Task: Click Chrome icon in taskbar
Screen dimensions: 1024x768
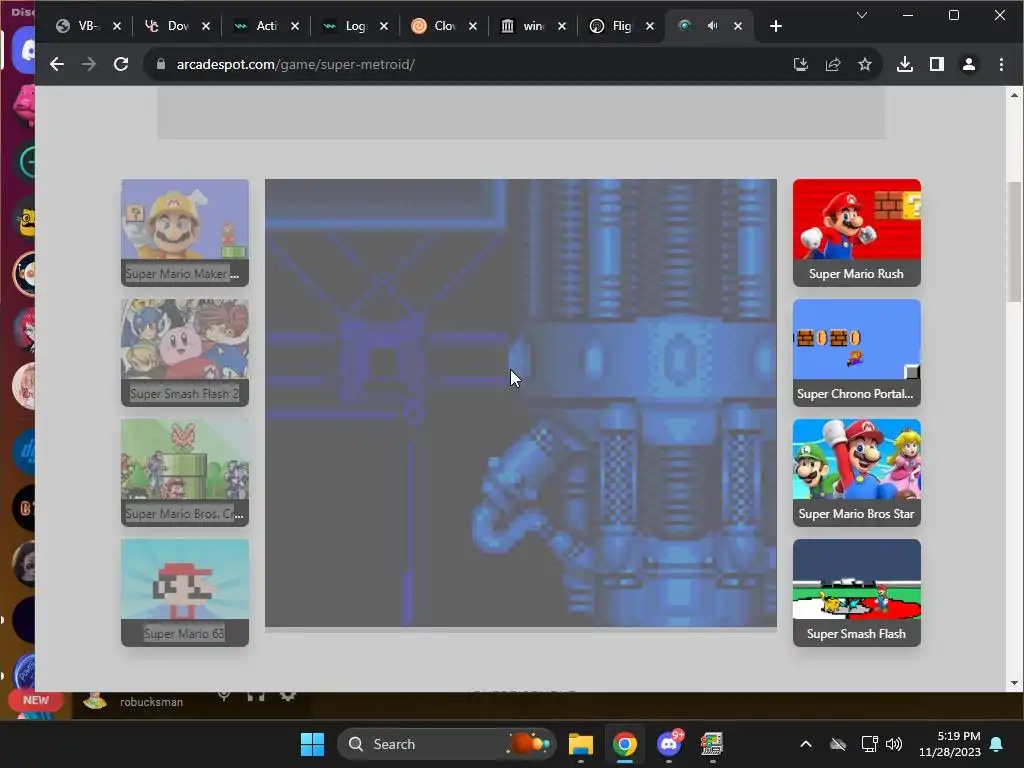Action: tap(625, 744)
